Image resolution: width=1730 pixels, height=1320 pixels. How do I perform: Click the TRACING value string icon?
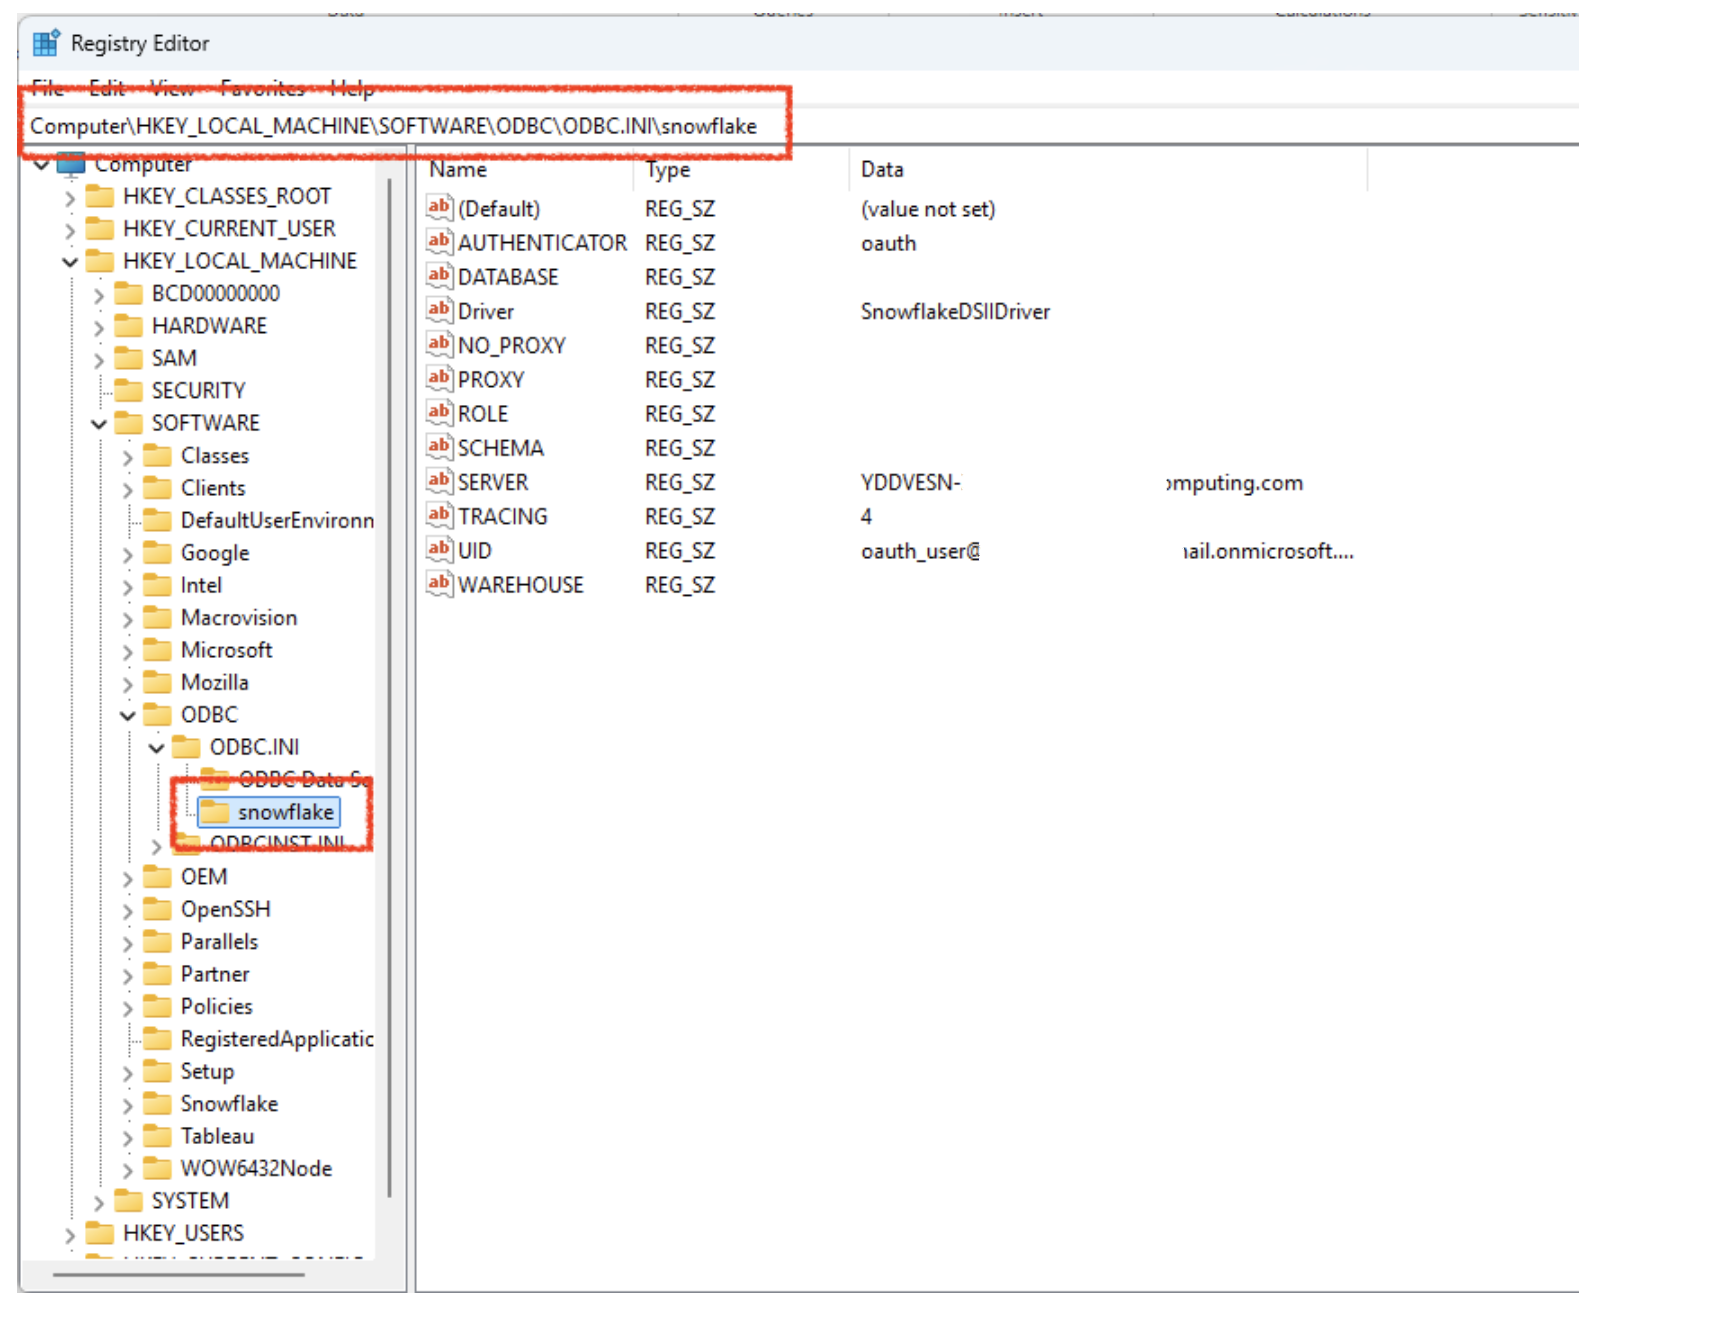(x=439, y=516)
